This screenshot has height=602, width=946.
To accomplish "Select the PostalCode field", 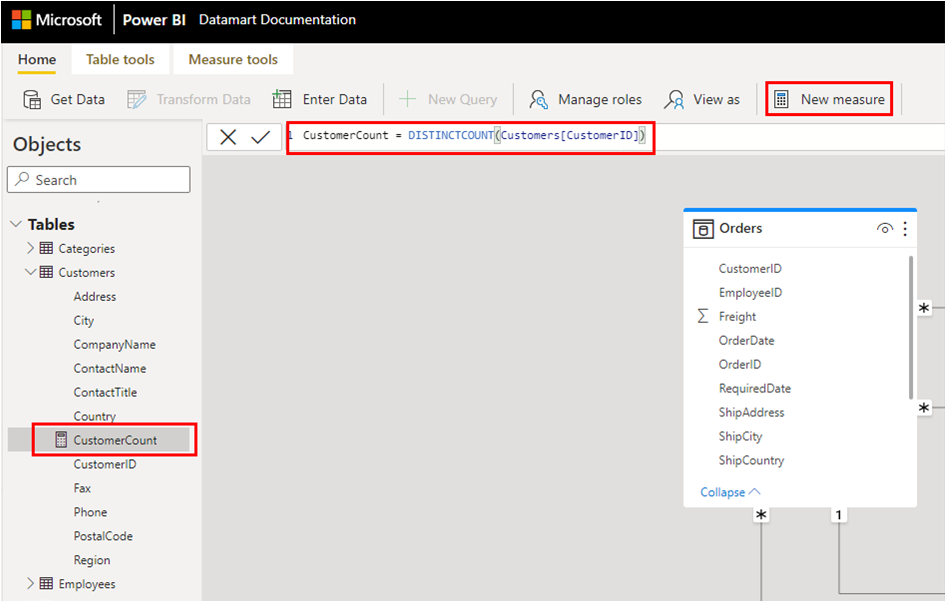I will point(103,536).
